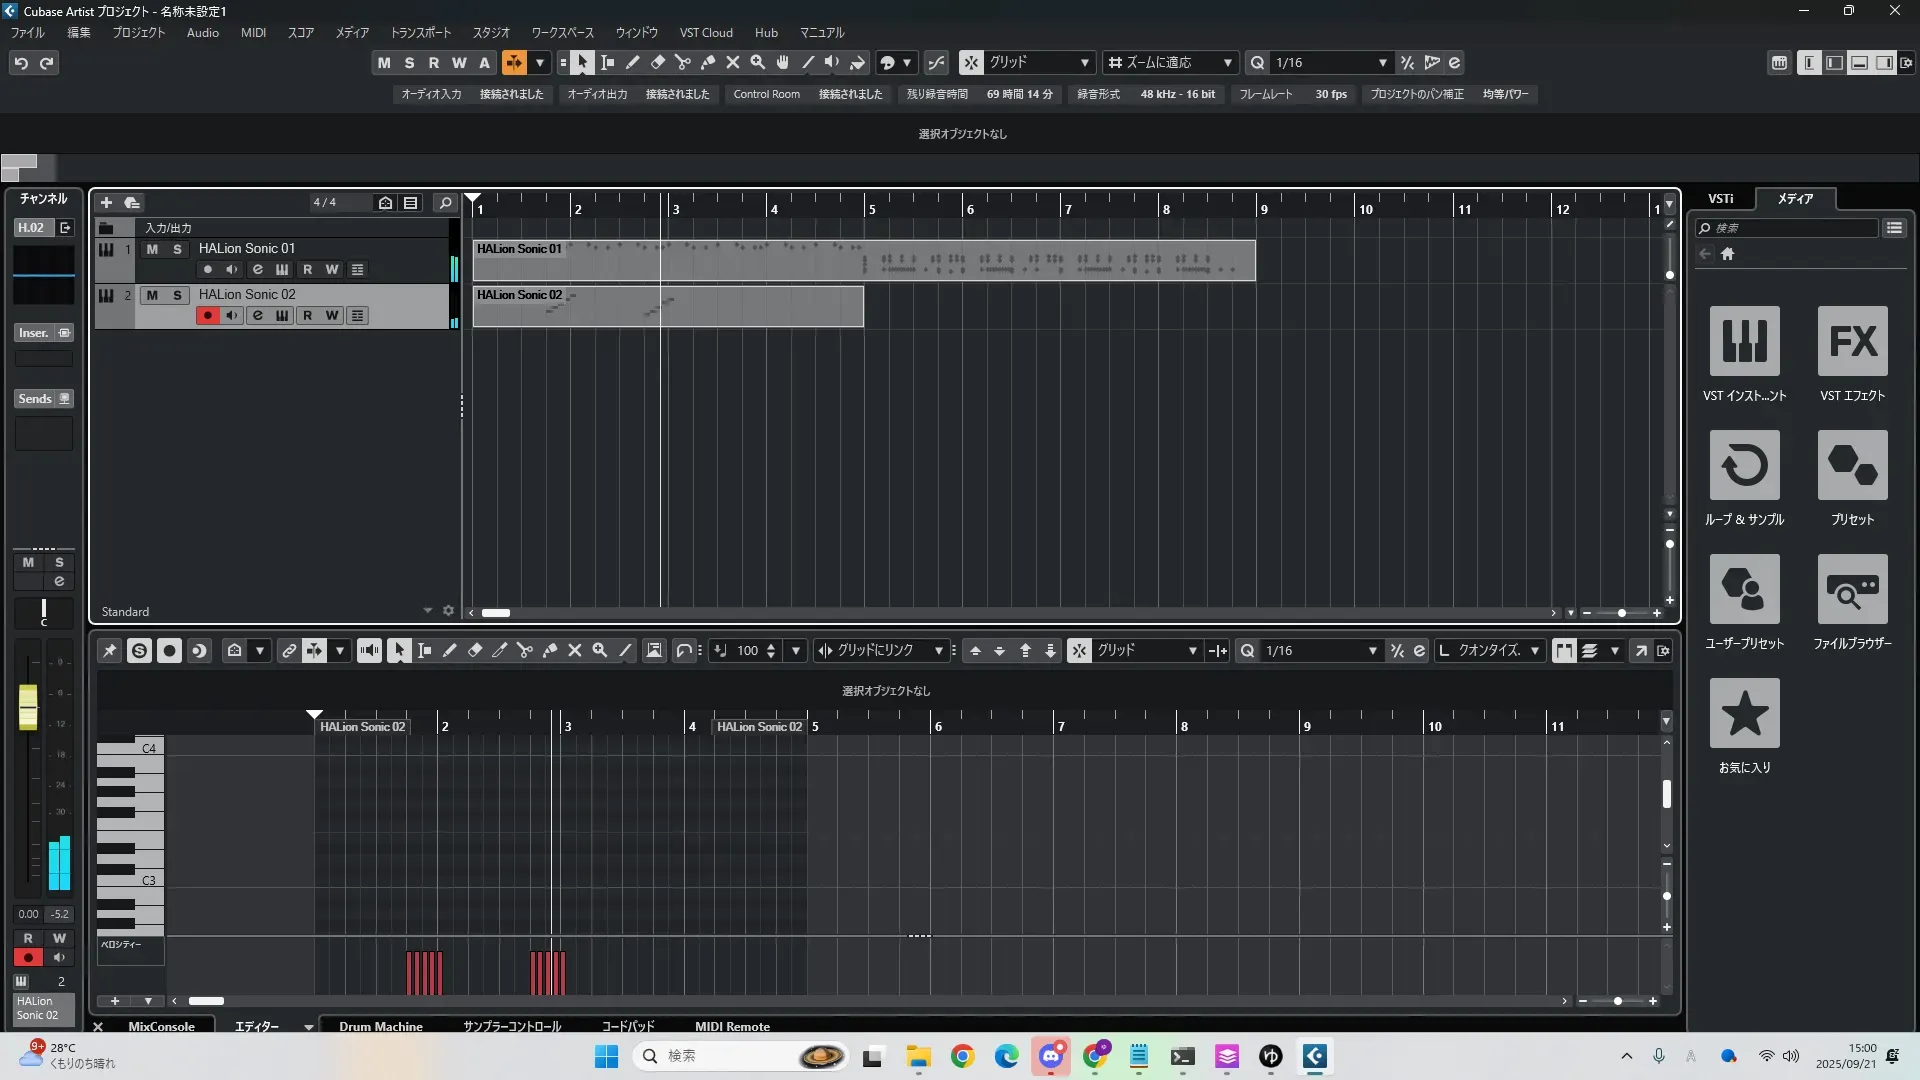
Task: Select the Glue tool in top toolbar
Action: [x=708, y=63]
